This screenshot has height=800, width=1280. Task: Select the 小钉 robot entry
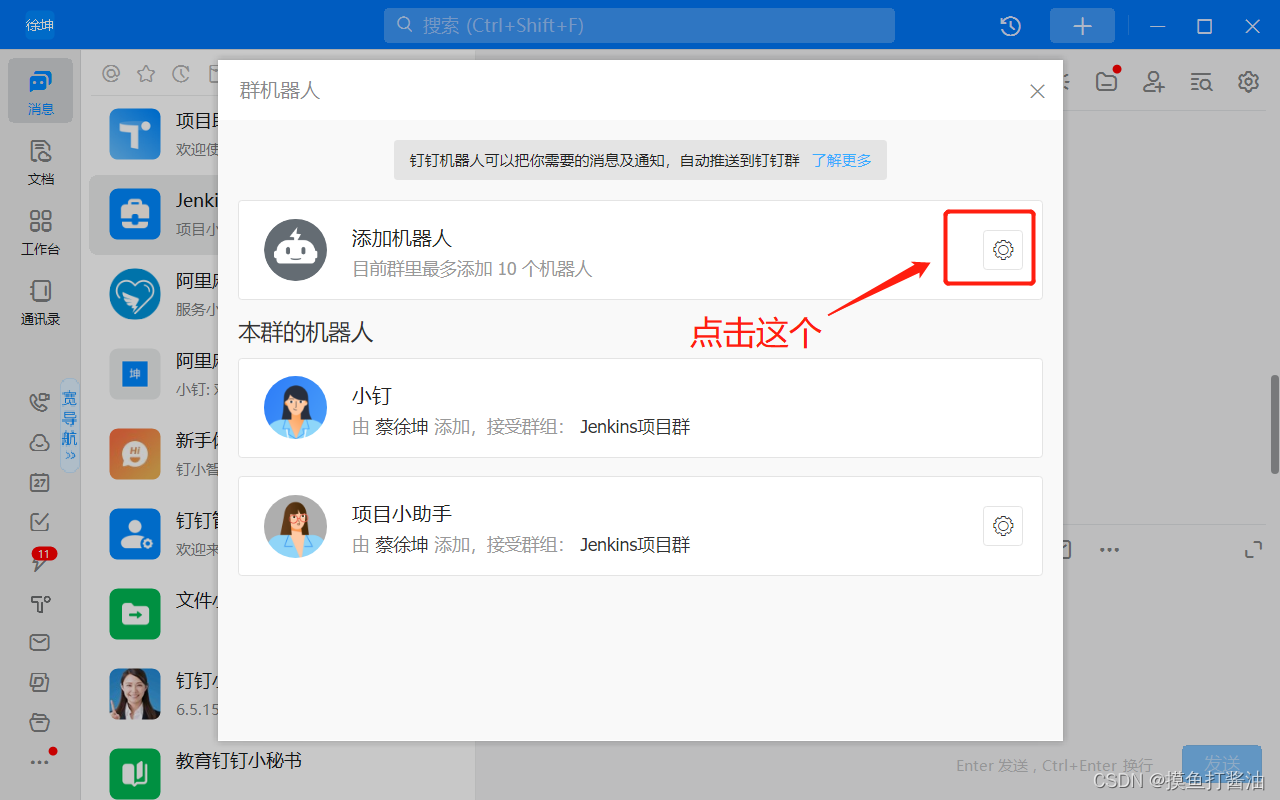pyautogui.click(x=640, y=408)
